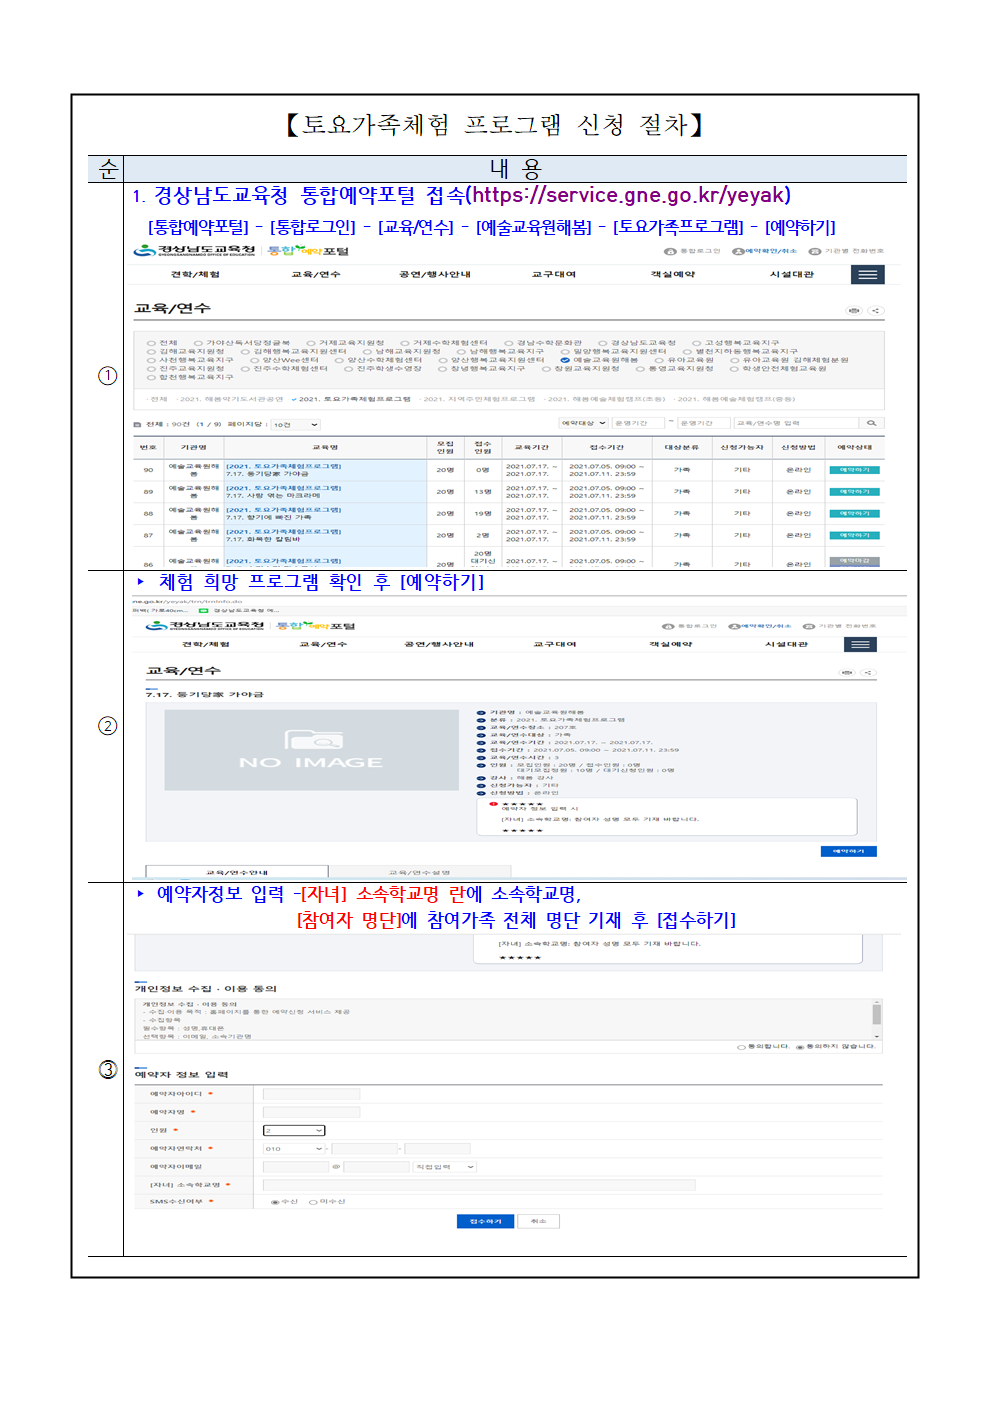The height and width of the screenshot is (1403, 992).
Task: Click 기관별 전화번호 icon in first screenshot
Action: [x=815, y=251]
